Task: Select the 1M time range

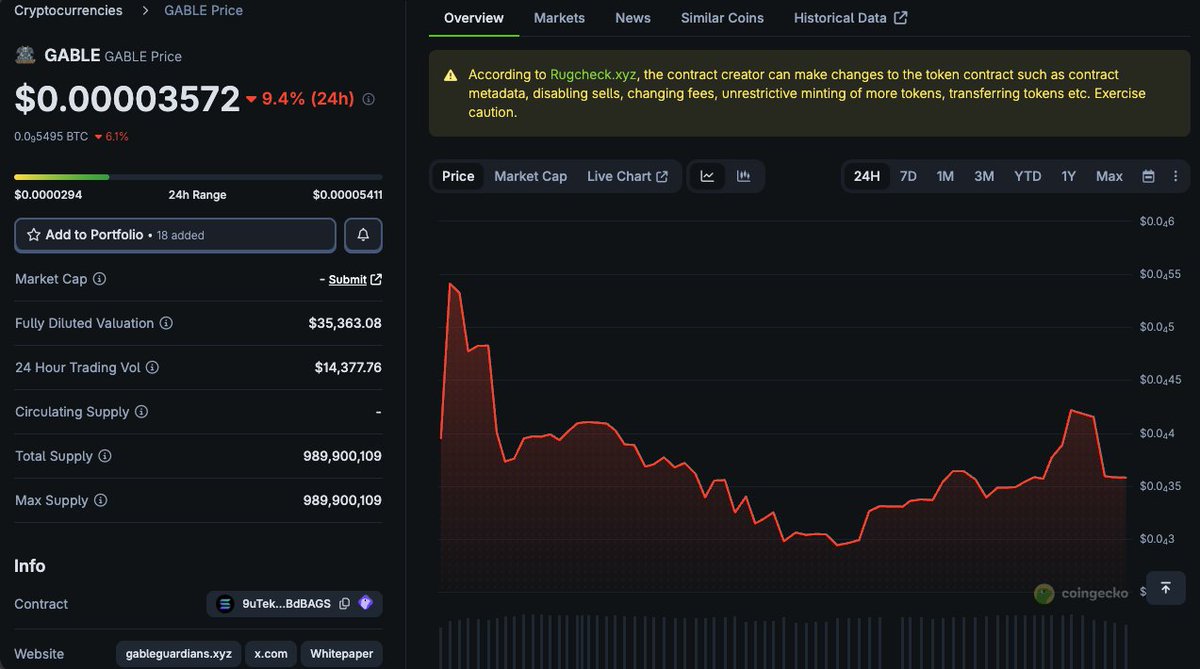Action: (945, 176)
